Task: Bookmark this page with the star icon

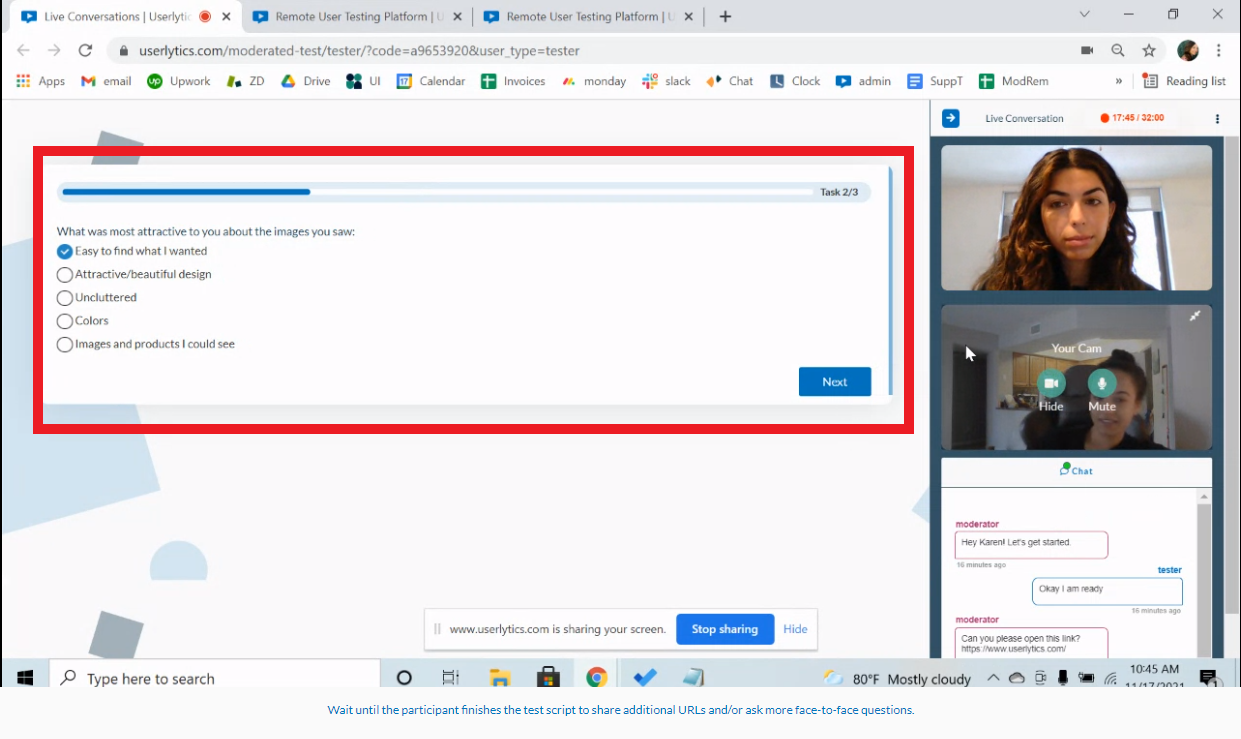Action: pyautogui.click(x=1149, y=50)
